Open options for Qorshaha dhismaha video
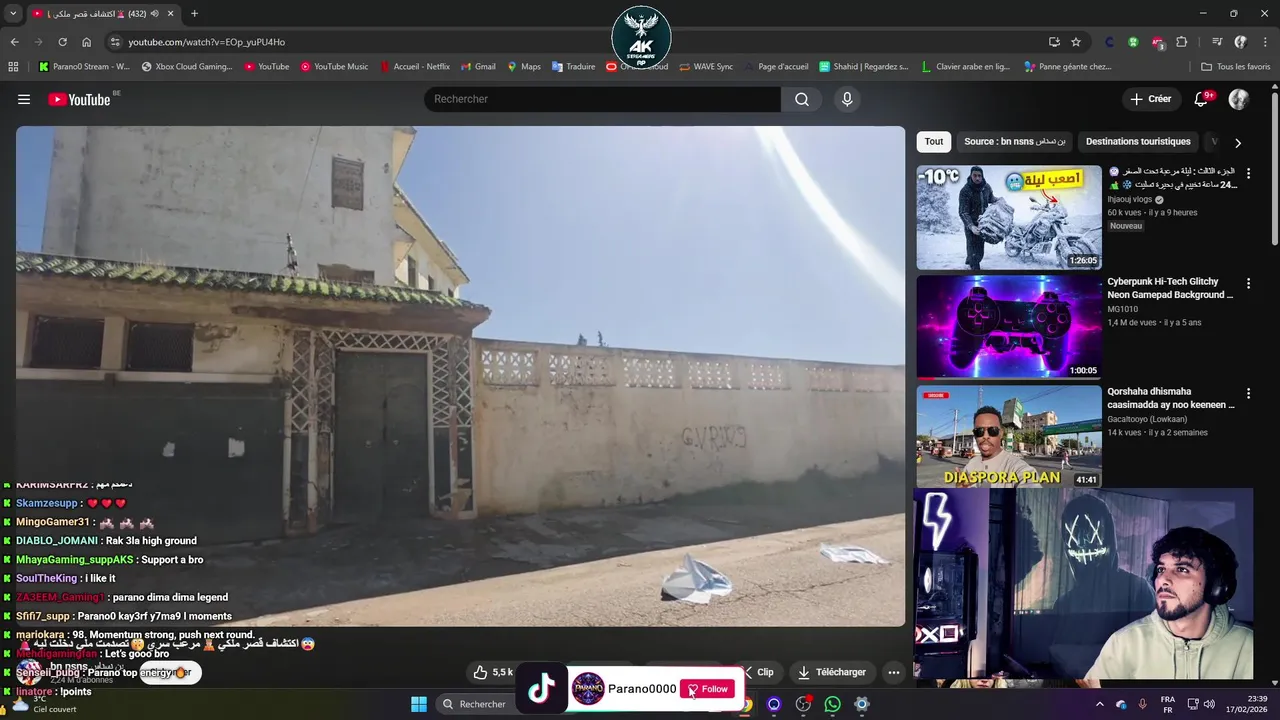The width and height of the screenshot is (1280, 720). pos(1248,393)
